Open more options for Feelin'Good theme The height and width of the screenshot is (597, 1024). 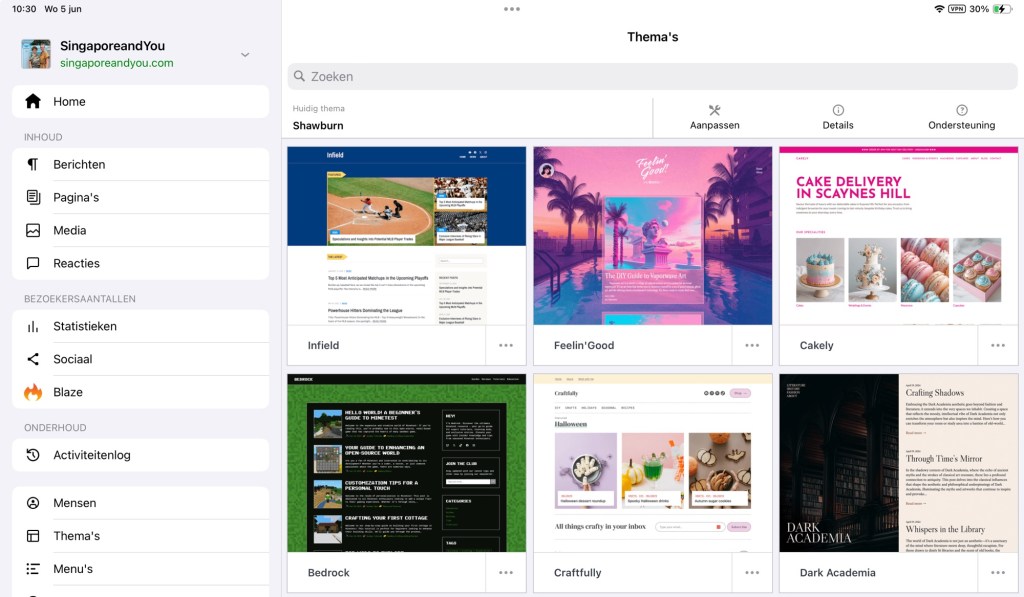pos(752,345)
